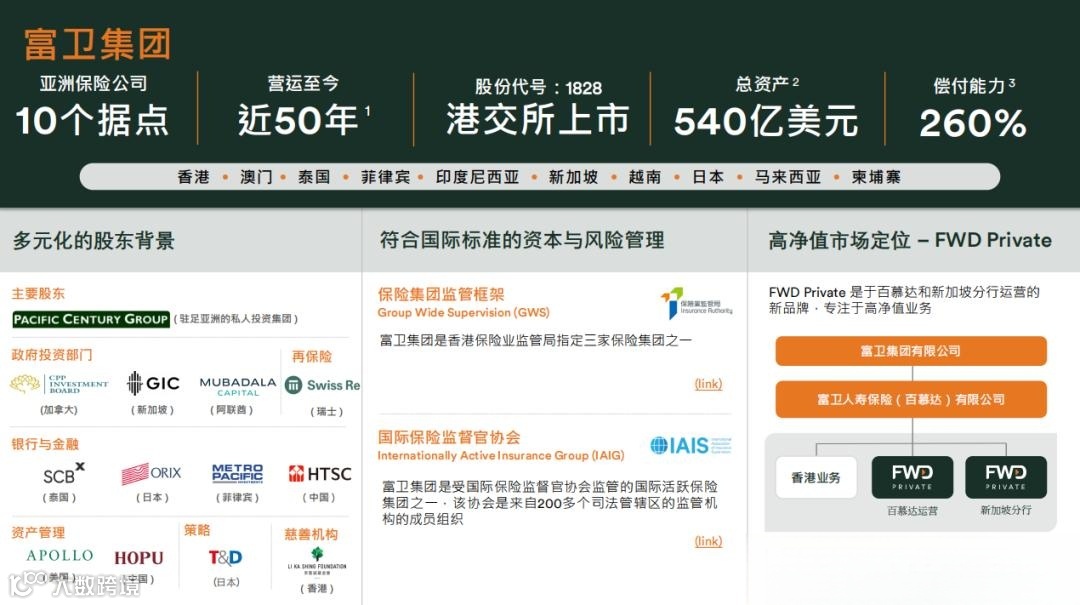The width and height of the screenshot is (1080, 605).
Task: Click the Swiss Re logo
Action: pyautogui.click(x=322, y=385)
